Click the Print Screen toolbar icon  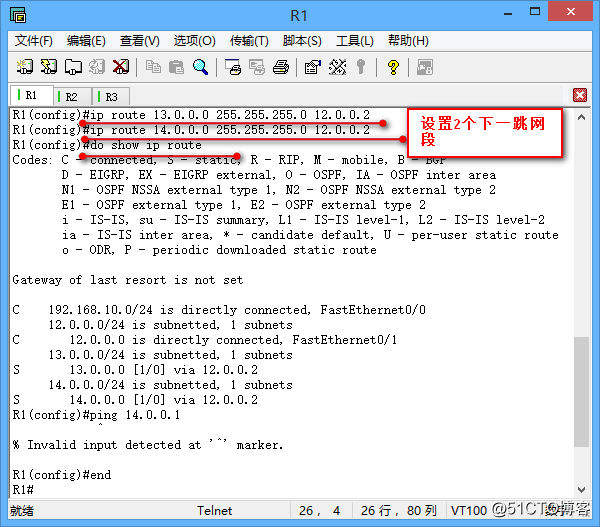click(x=233, y=67)
